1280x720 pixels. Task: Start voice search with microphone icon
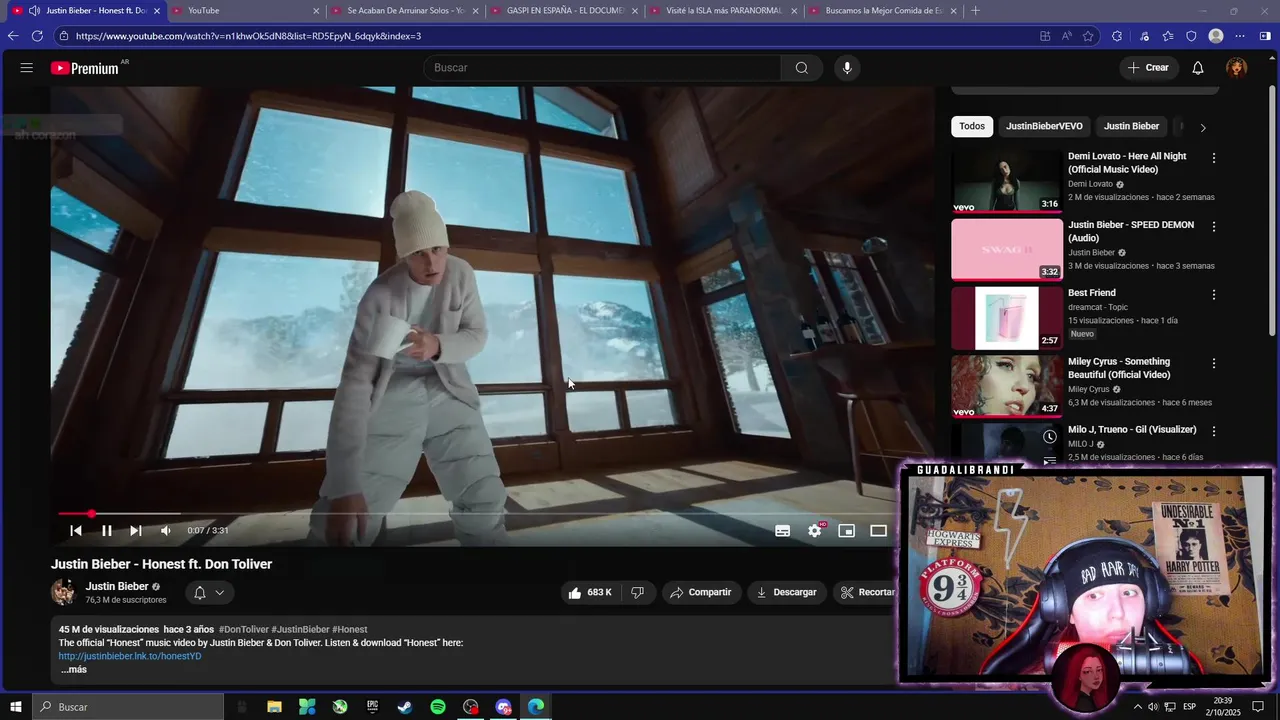[847, 68]
